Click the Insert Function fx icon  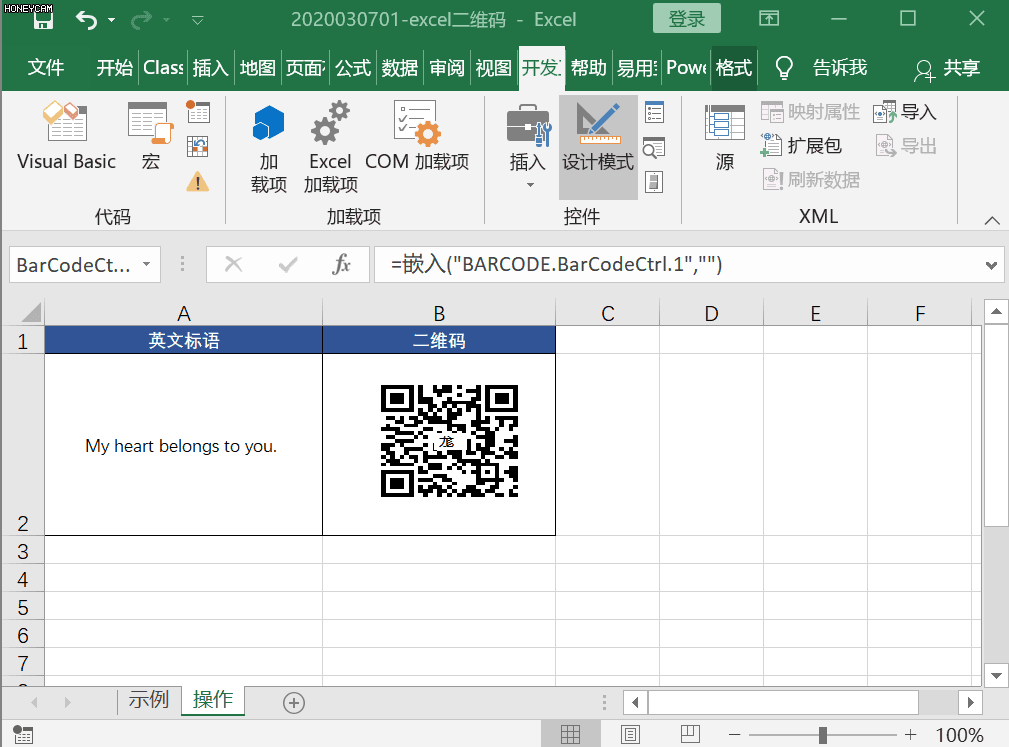342,264
